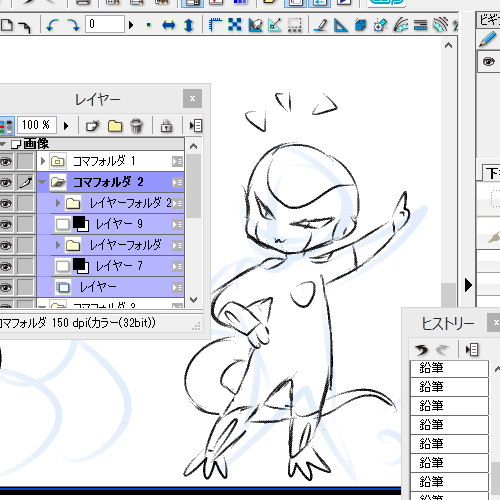500x500 pixels.
Task: Create a new layer in Layer panel
Action: [93, 126]
